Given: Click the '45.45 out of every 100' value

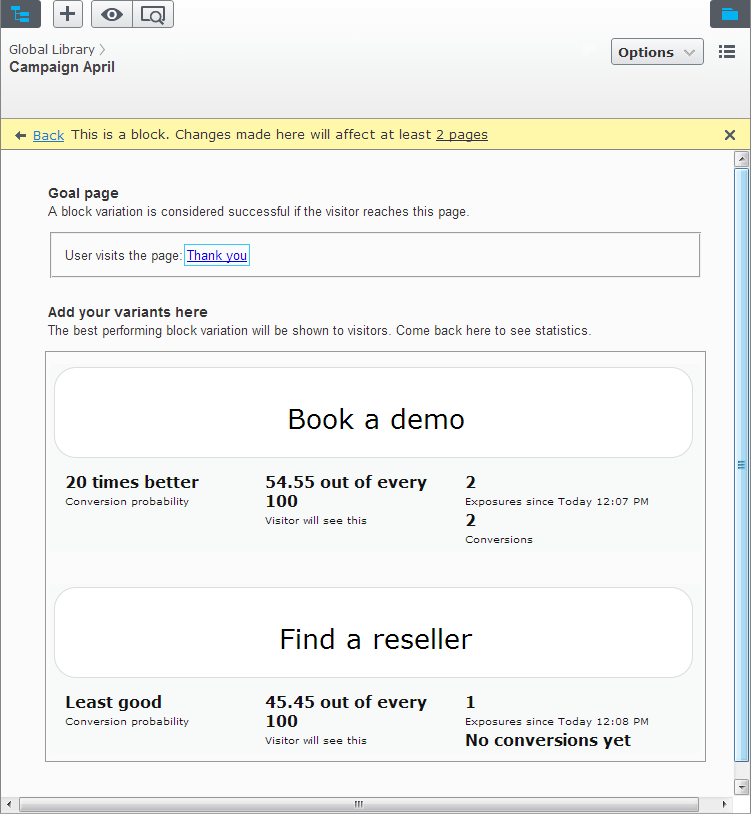Looking at the screenshot, I should [x=346, y=711].
